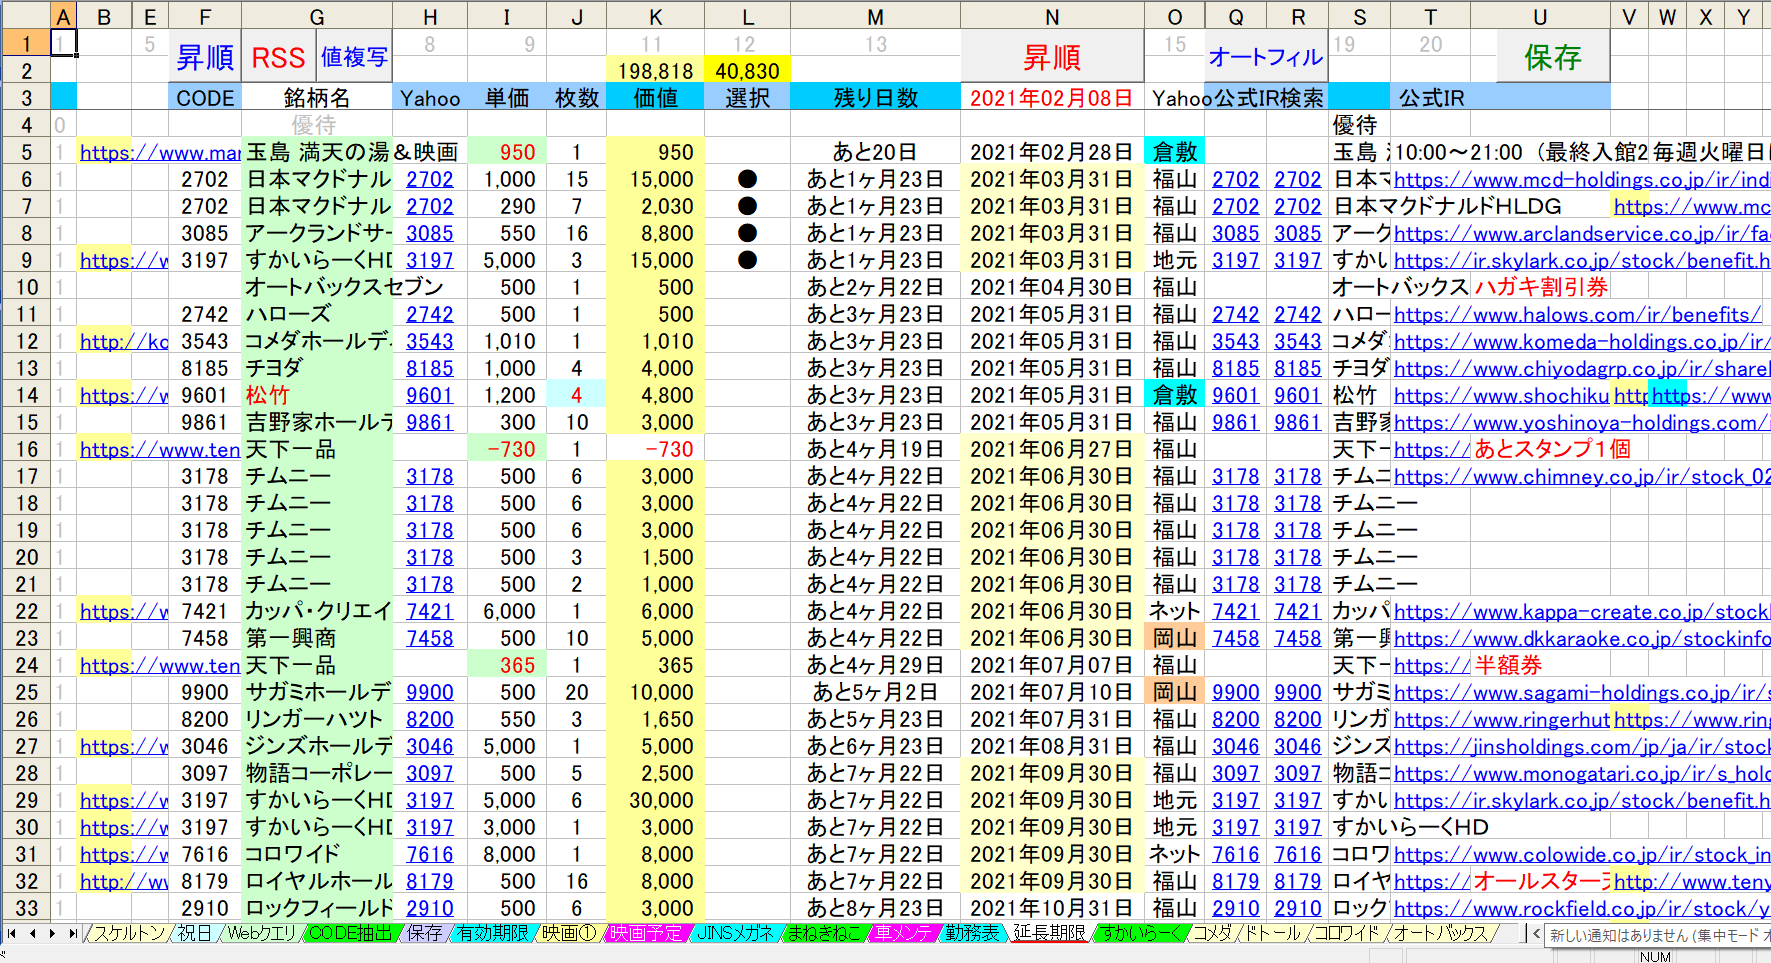This screenshot has height=963, width=1771.
Task: Select the red -730 price cell in column I
Action: pyautogui.click(x=507, y=449)
